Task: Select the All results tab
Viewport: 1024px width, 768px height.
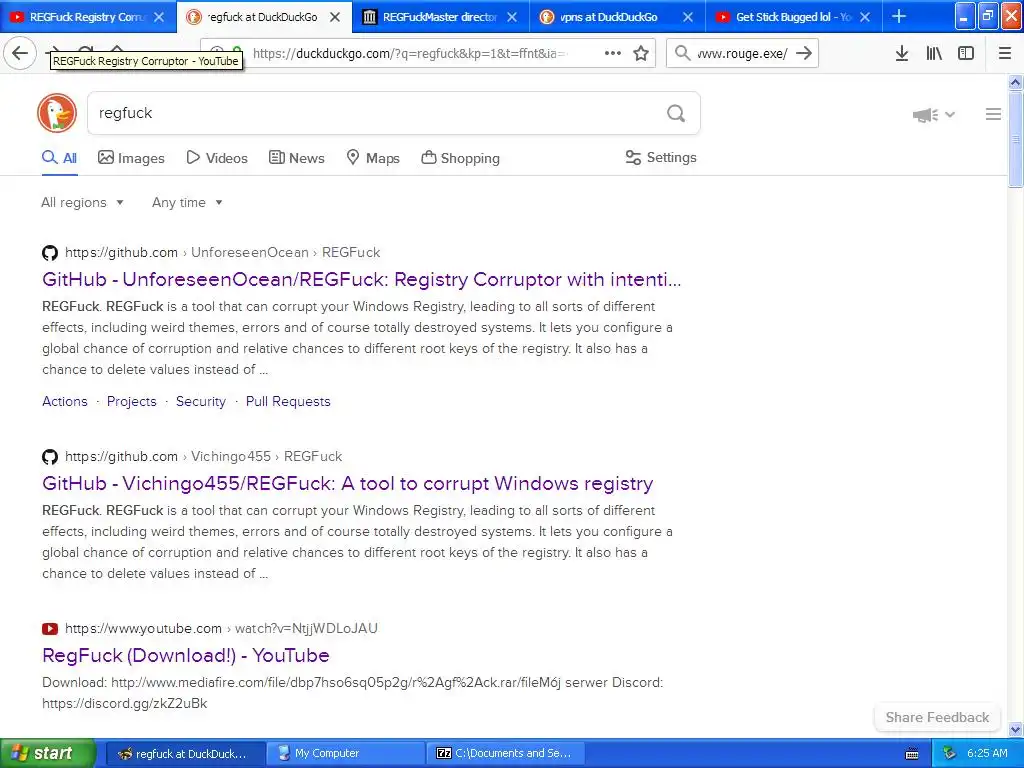Action: 59,158
